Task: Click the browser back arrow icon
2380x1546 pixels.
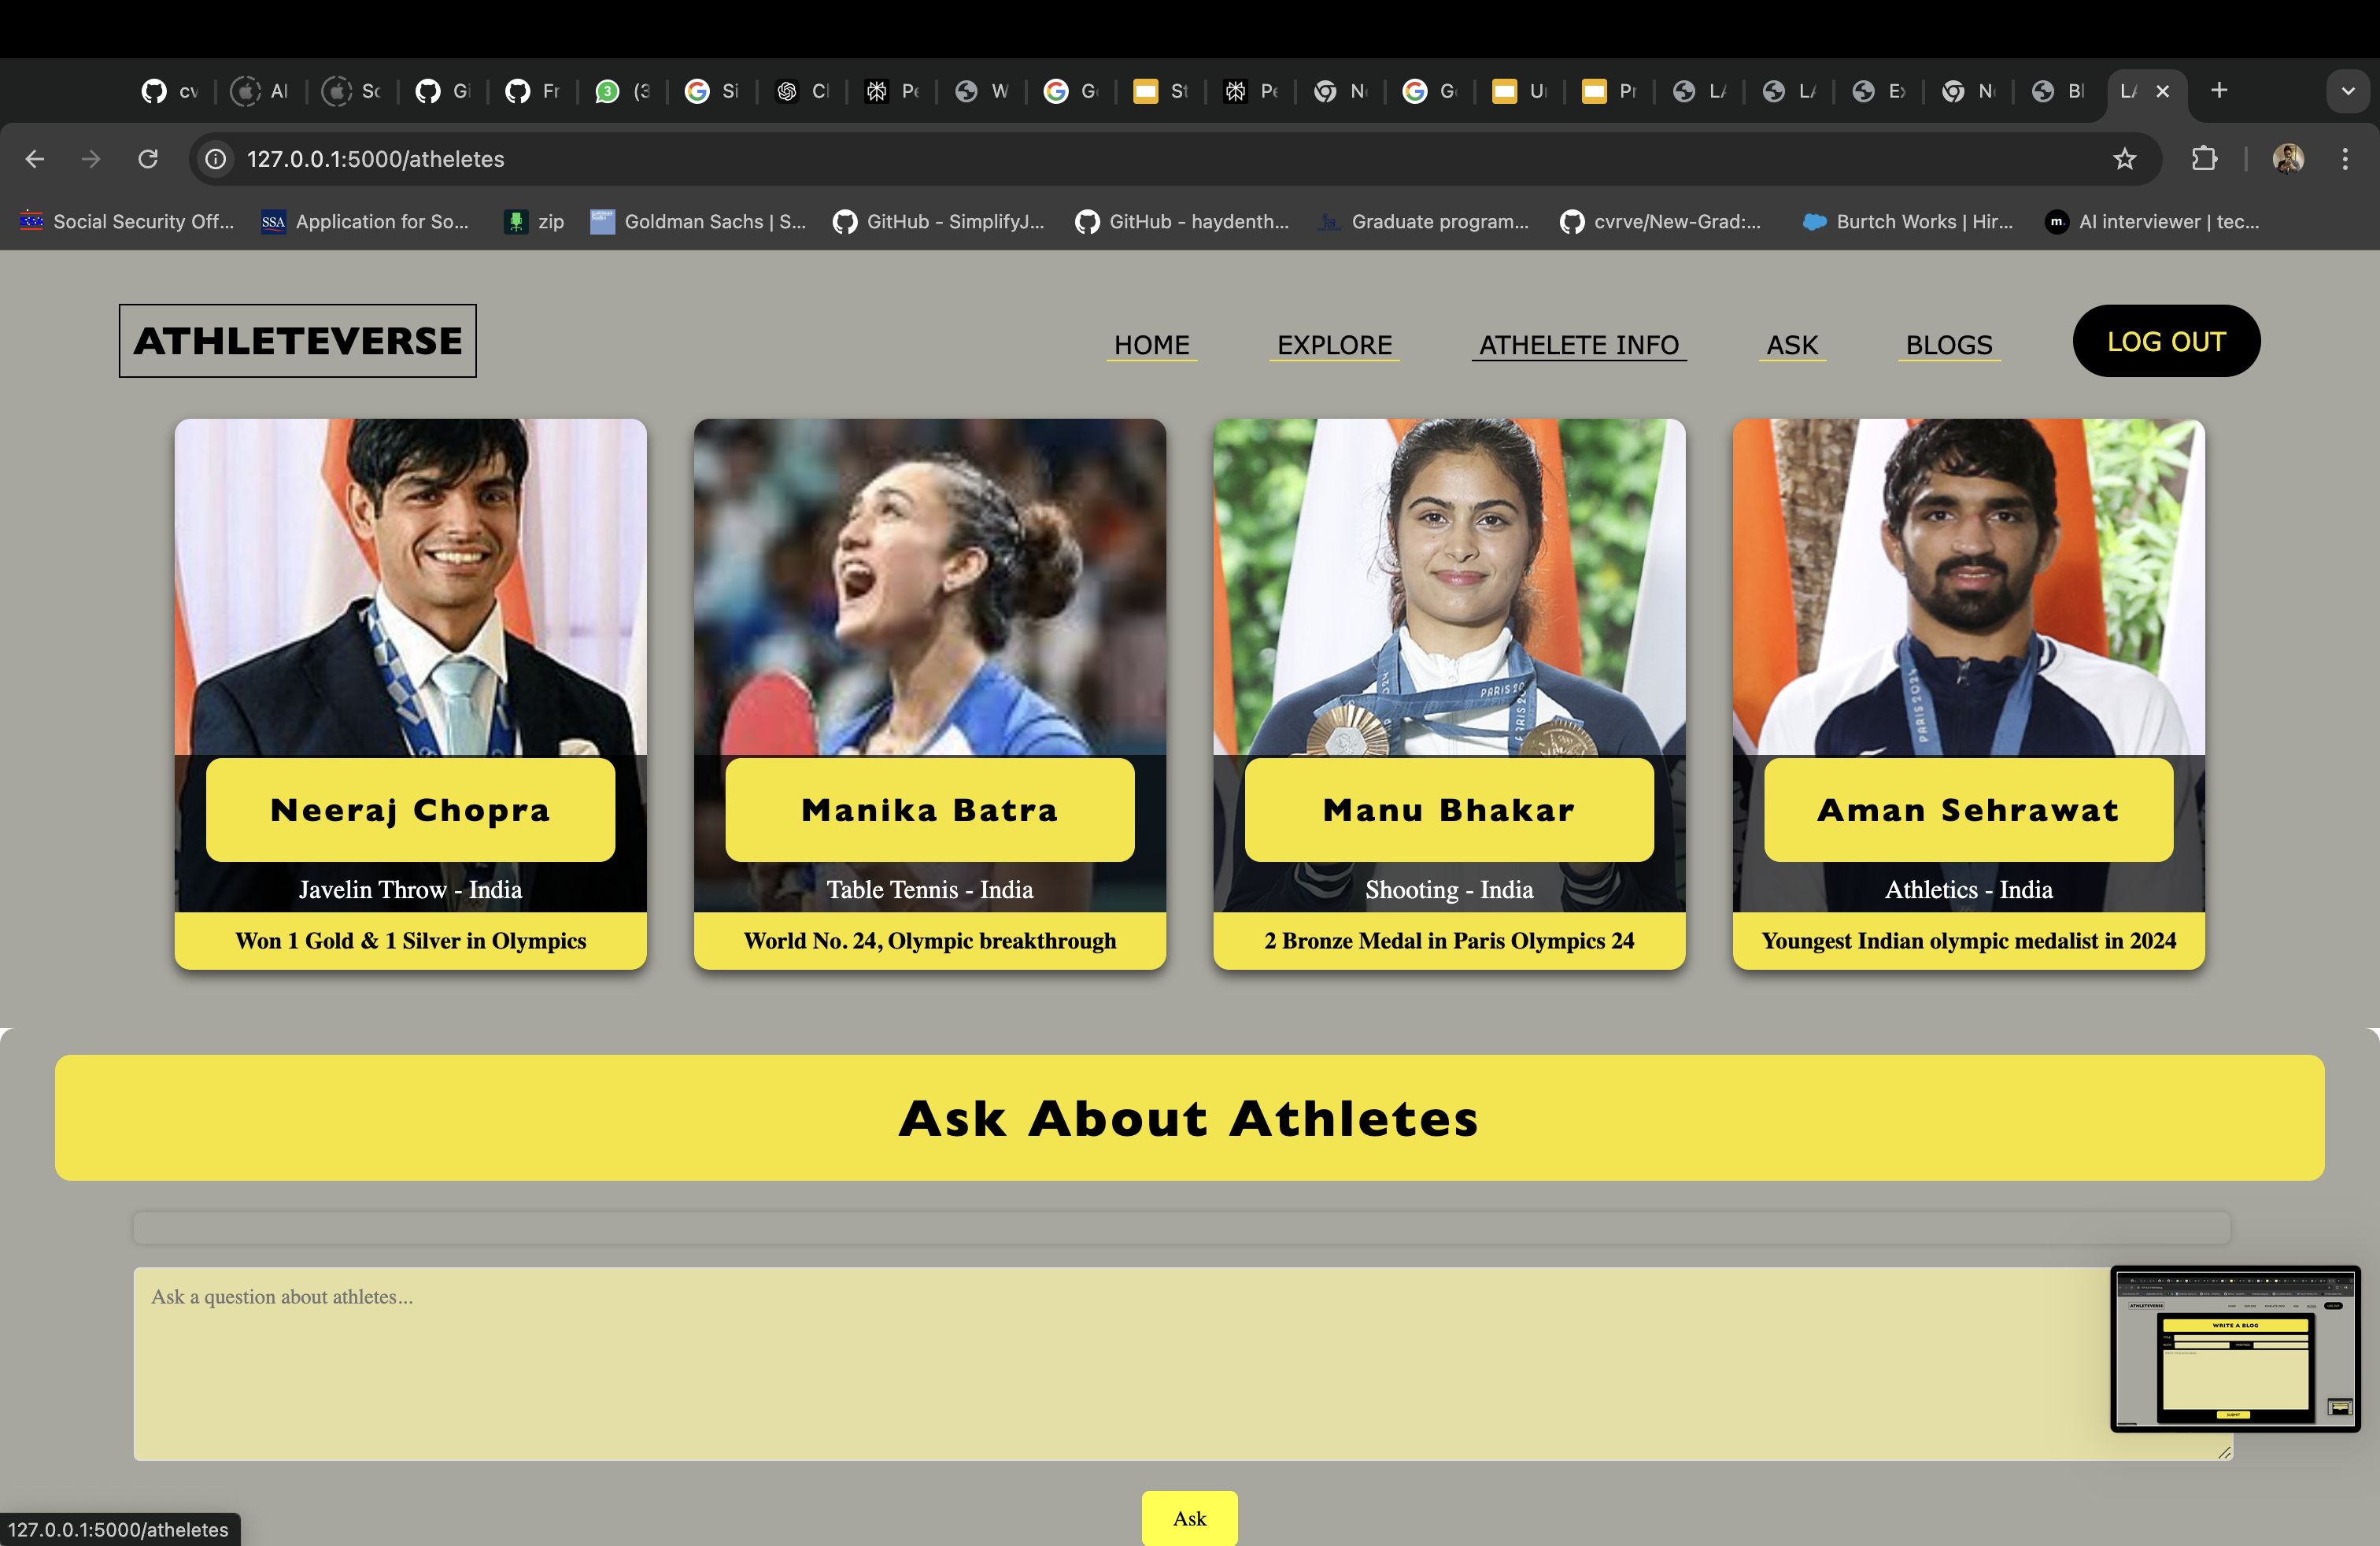Action: [x=35, y=159]
